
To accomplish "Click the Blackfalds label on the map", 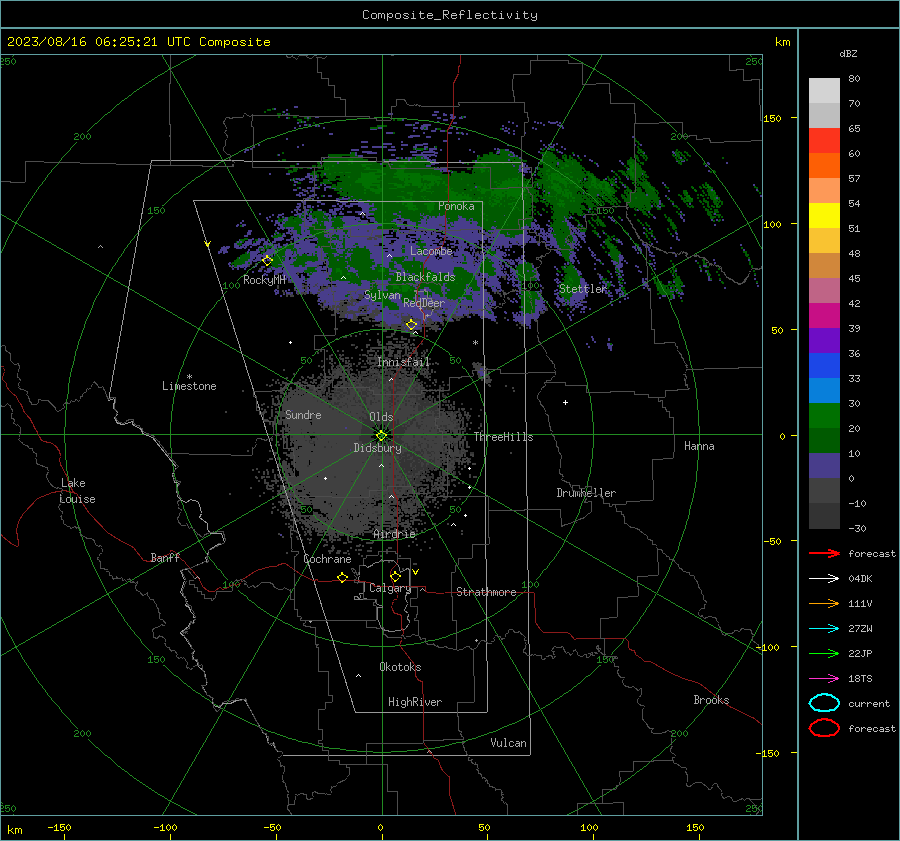I will pyautogui.click(x=425, y=277).
